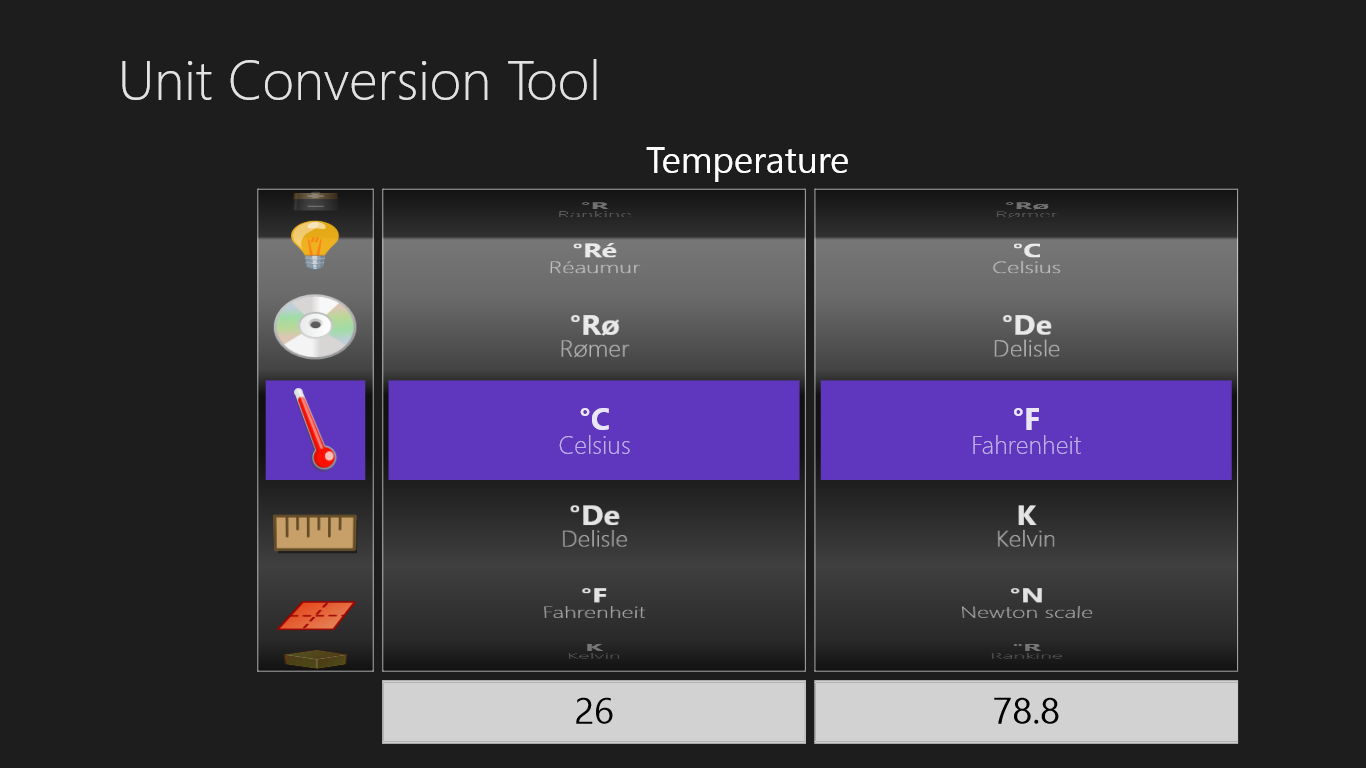Click the highlighted Fahrenheit target unit

1026,430
